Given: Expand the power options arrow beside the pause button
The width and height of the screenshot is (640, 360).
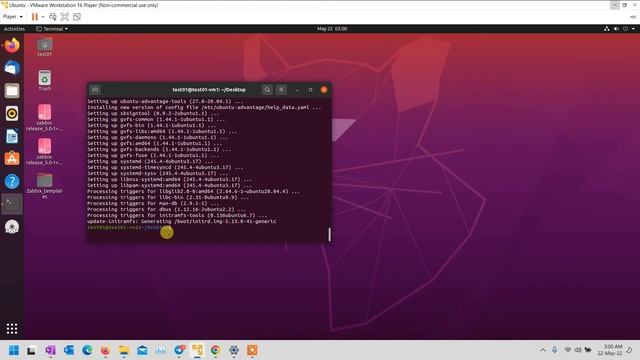Looking at the screenshot, I should (x=43, y=17).
